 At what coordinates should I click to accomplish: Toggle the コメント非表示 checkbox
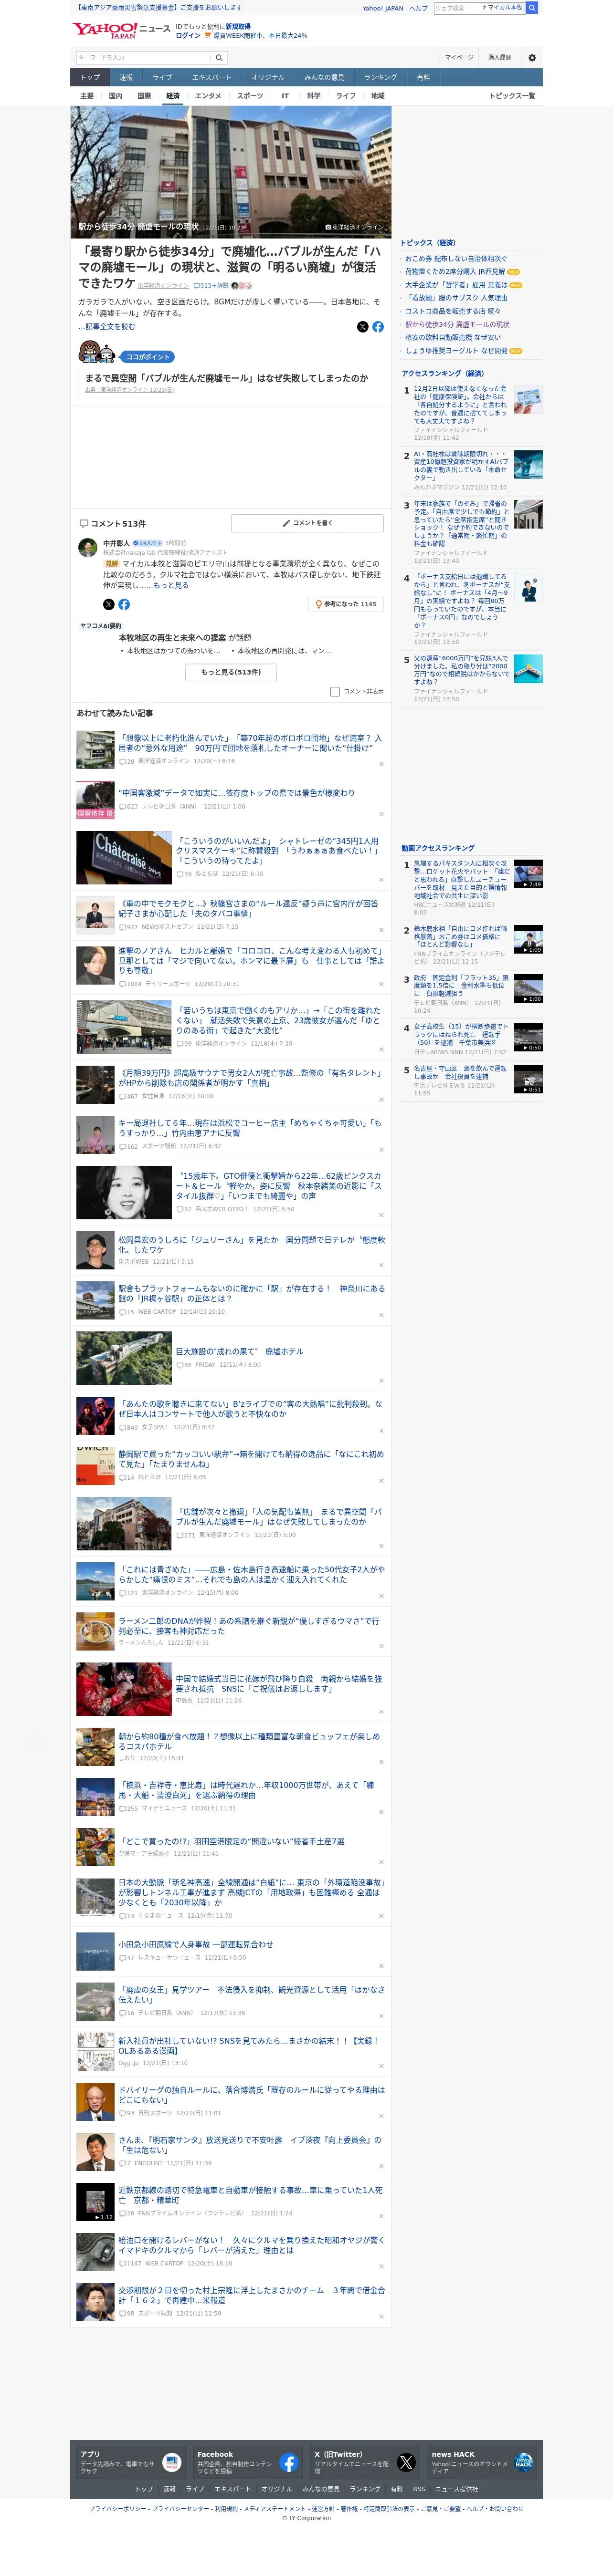(335, 691)
